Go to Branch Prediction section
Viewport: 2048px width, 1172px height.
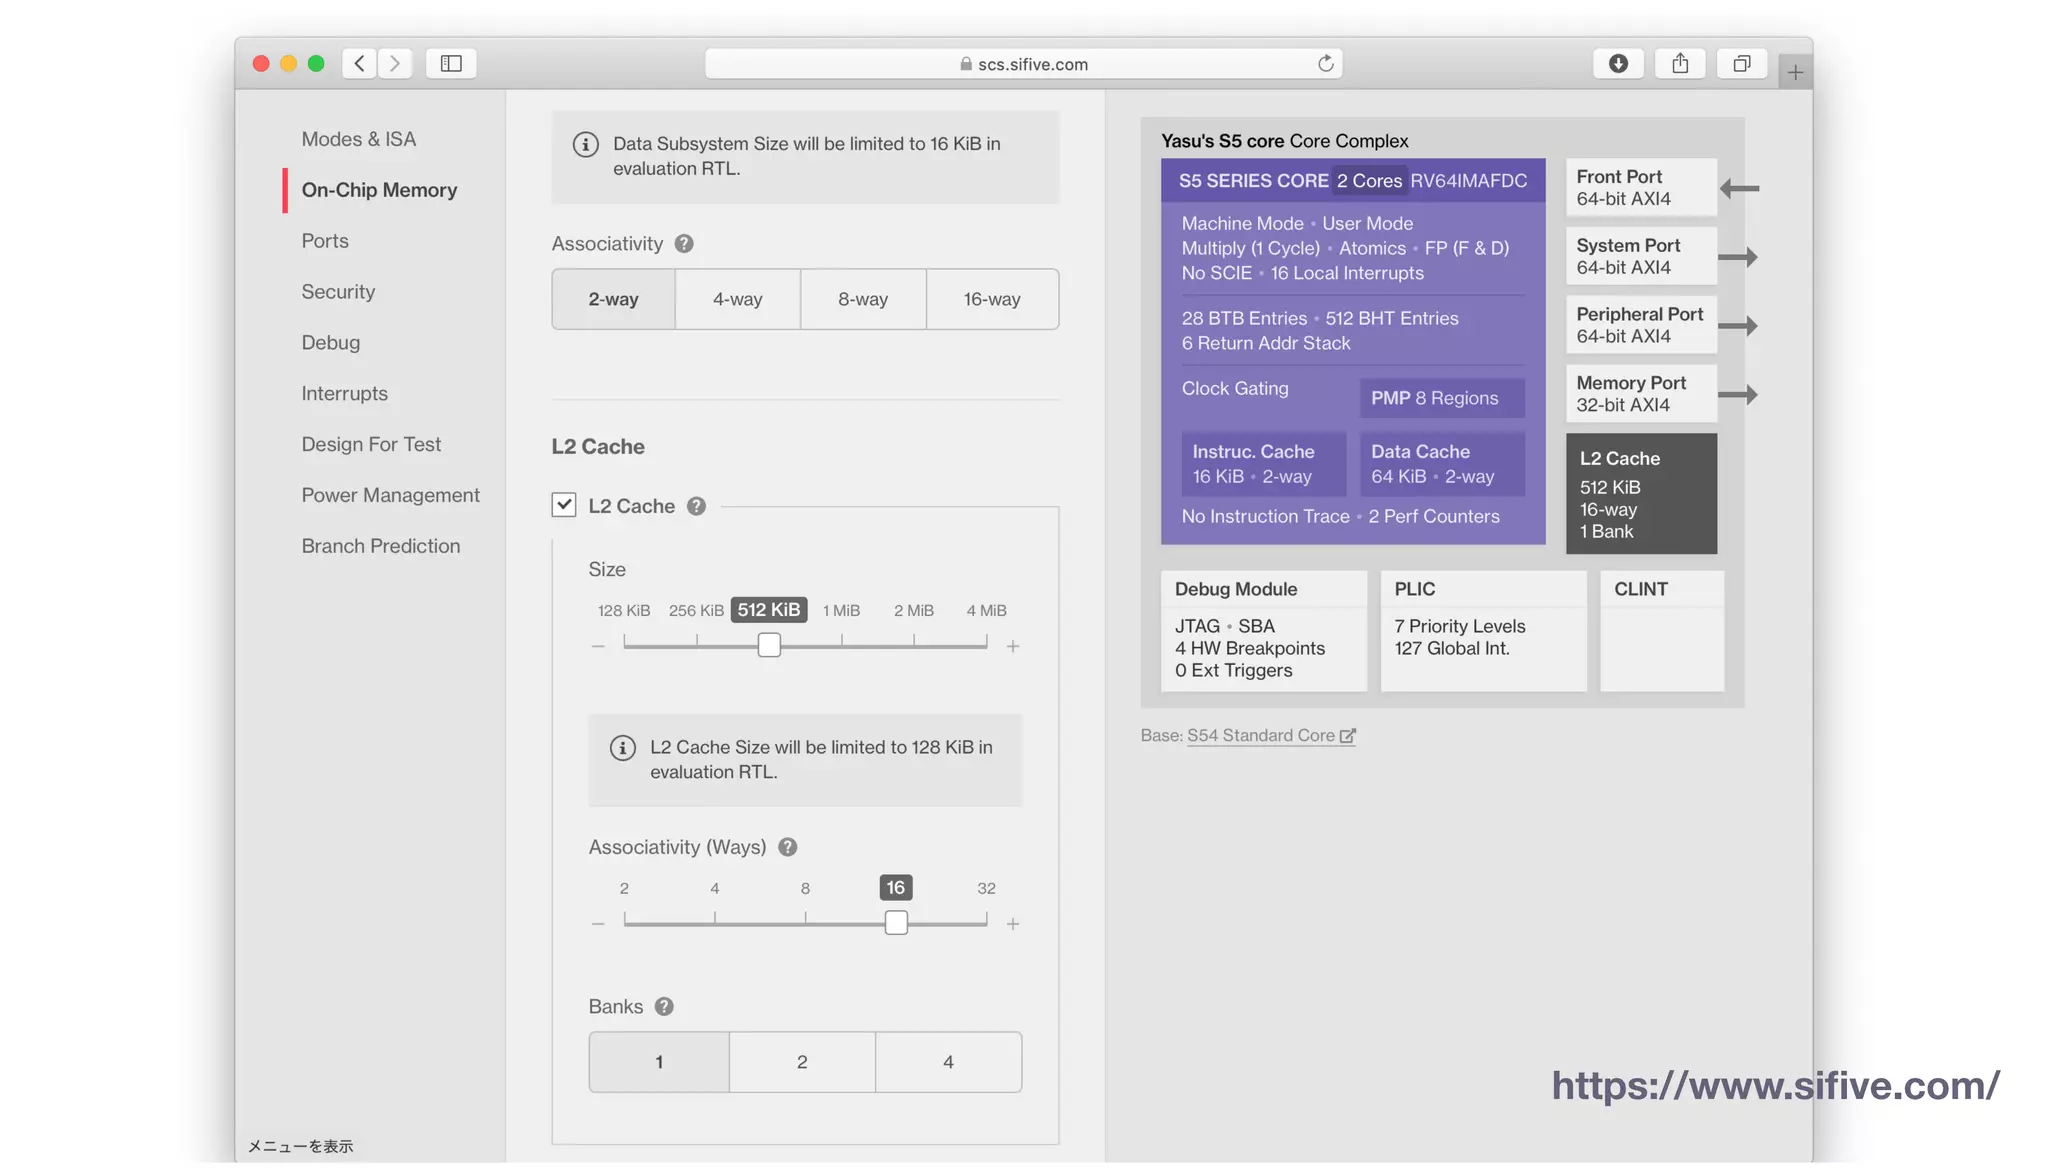coord(380,546)
